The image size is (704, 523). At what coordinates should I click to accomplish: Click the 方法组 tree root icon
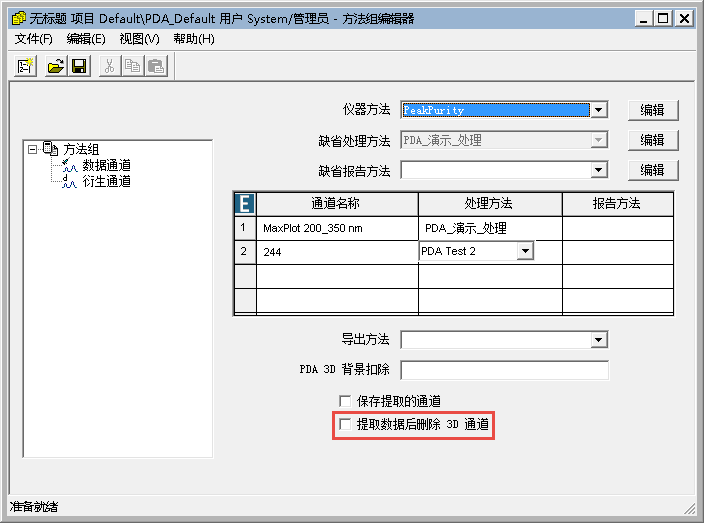click(50, 149)
